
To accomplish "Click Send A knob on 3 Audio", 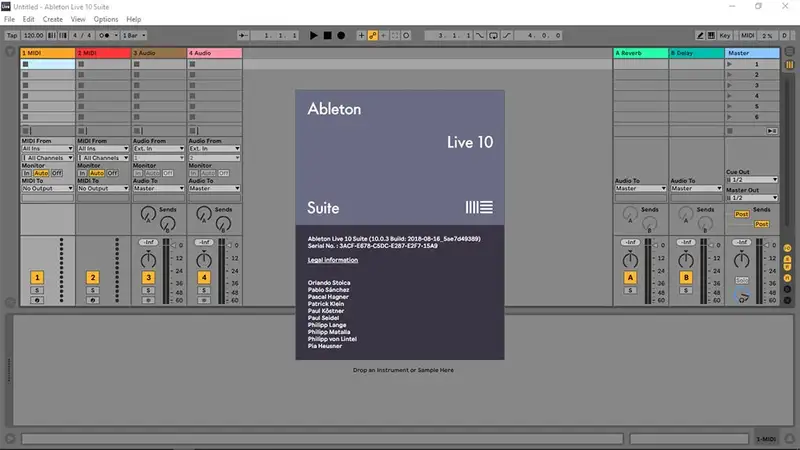I will point(148,214).
